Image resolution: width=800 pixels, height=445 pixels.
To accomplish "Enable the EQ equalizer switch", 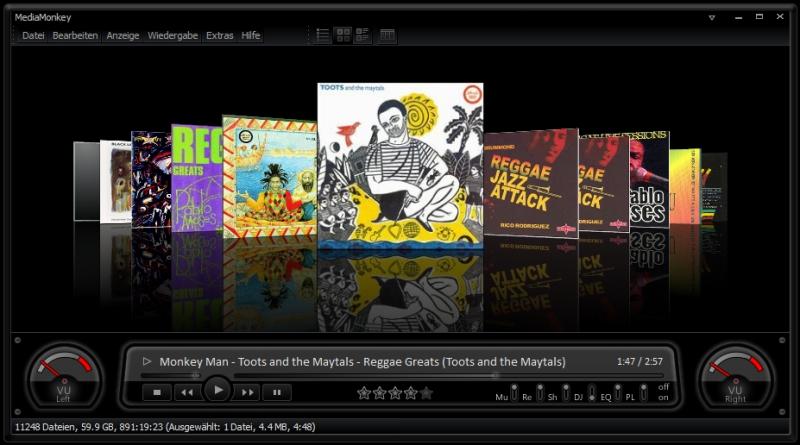I will pos(617,392).
